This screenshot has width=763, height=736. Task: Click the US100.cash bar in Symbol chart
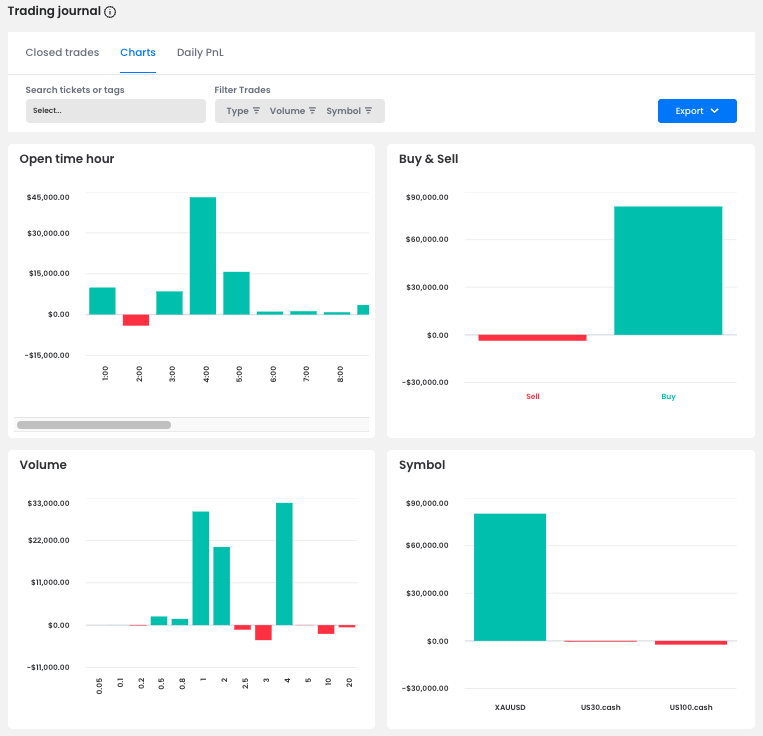691,642
